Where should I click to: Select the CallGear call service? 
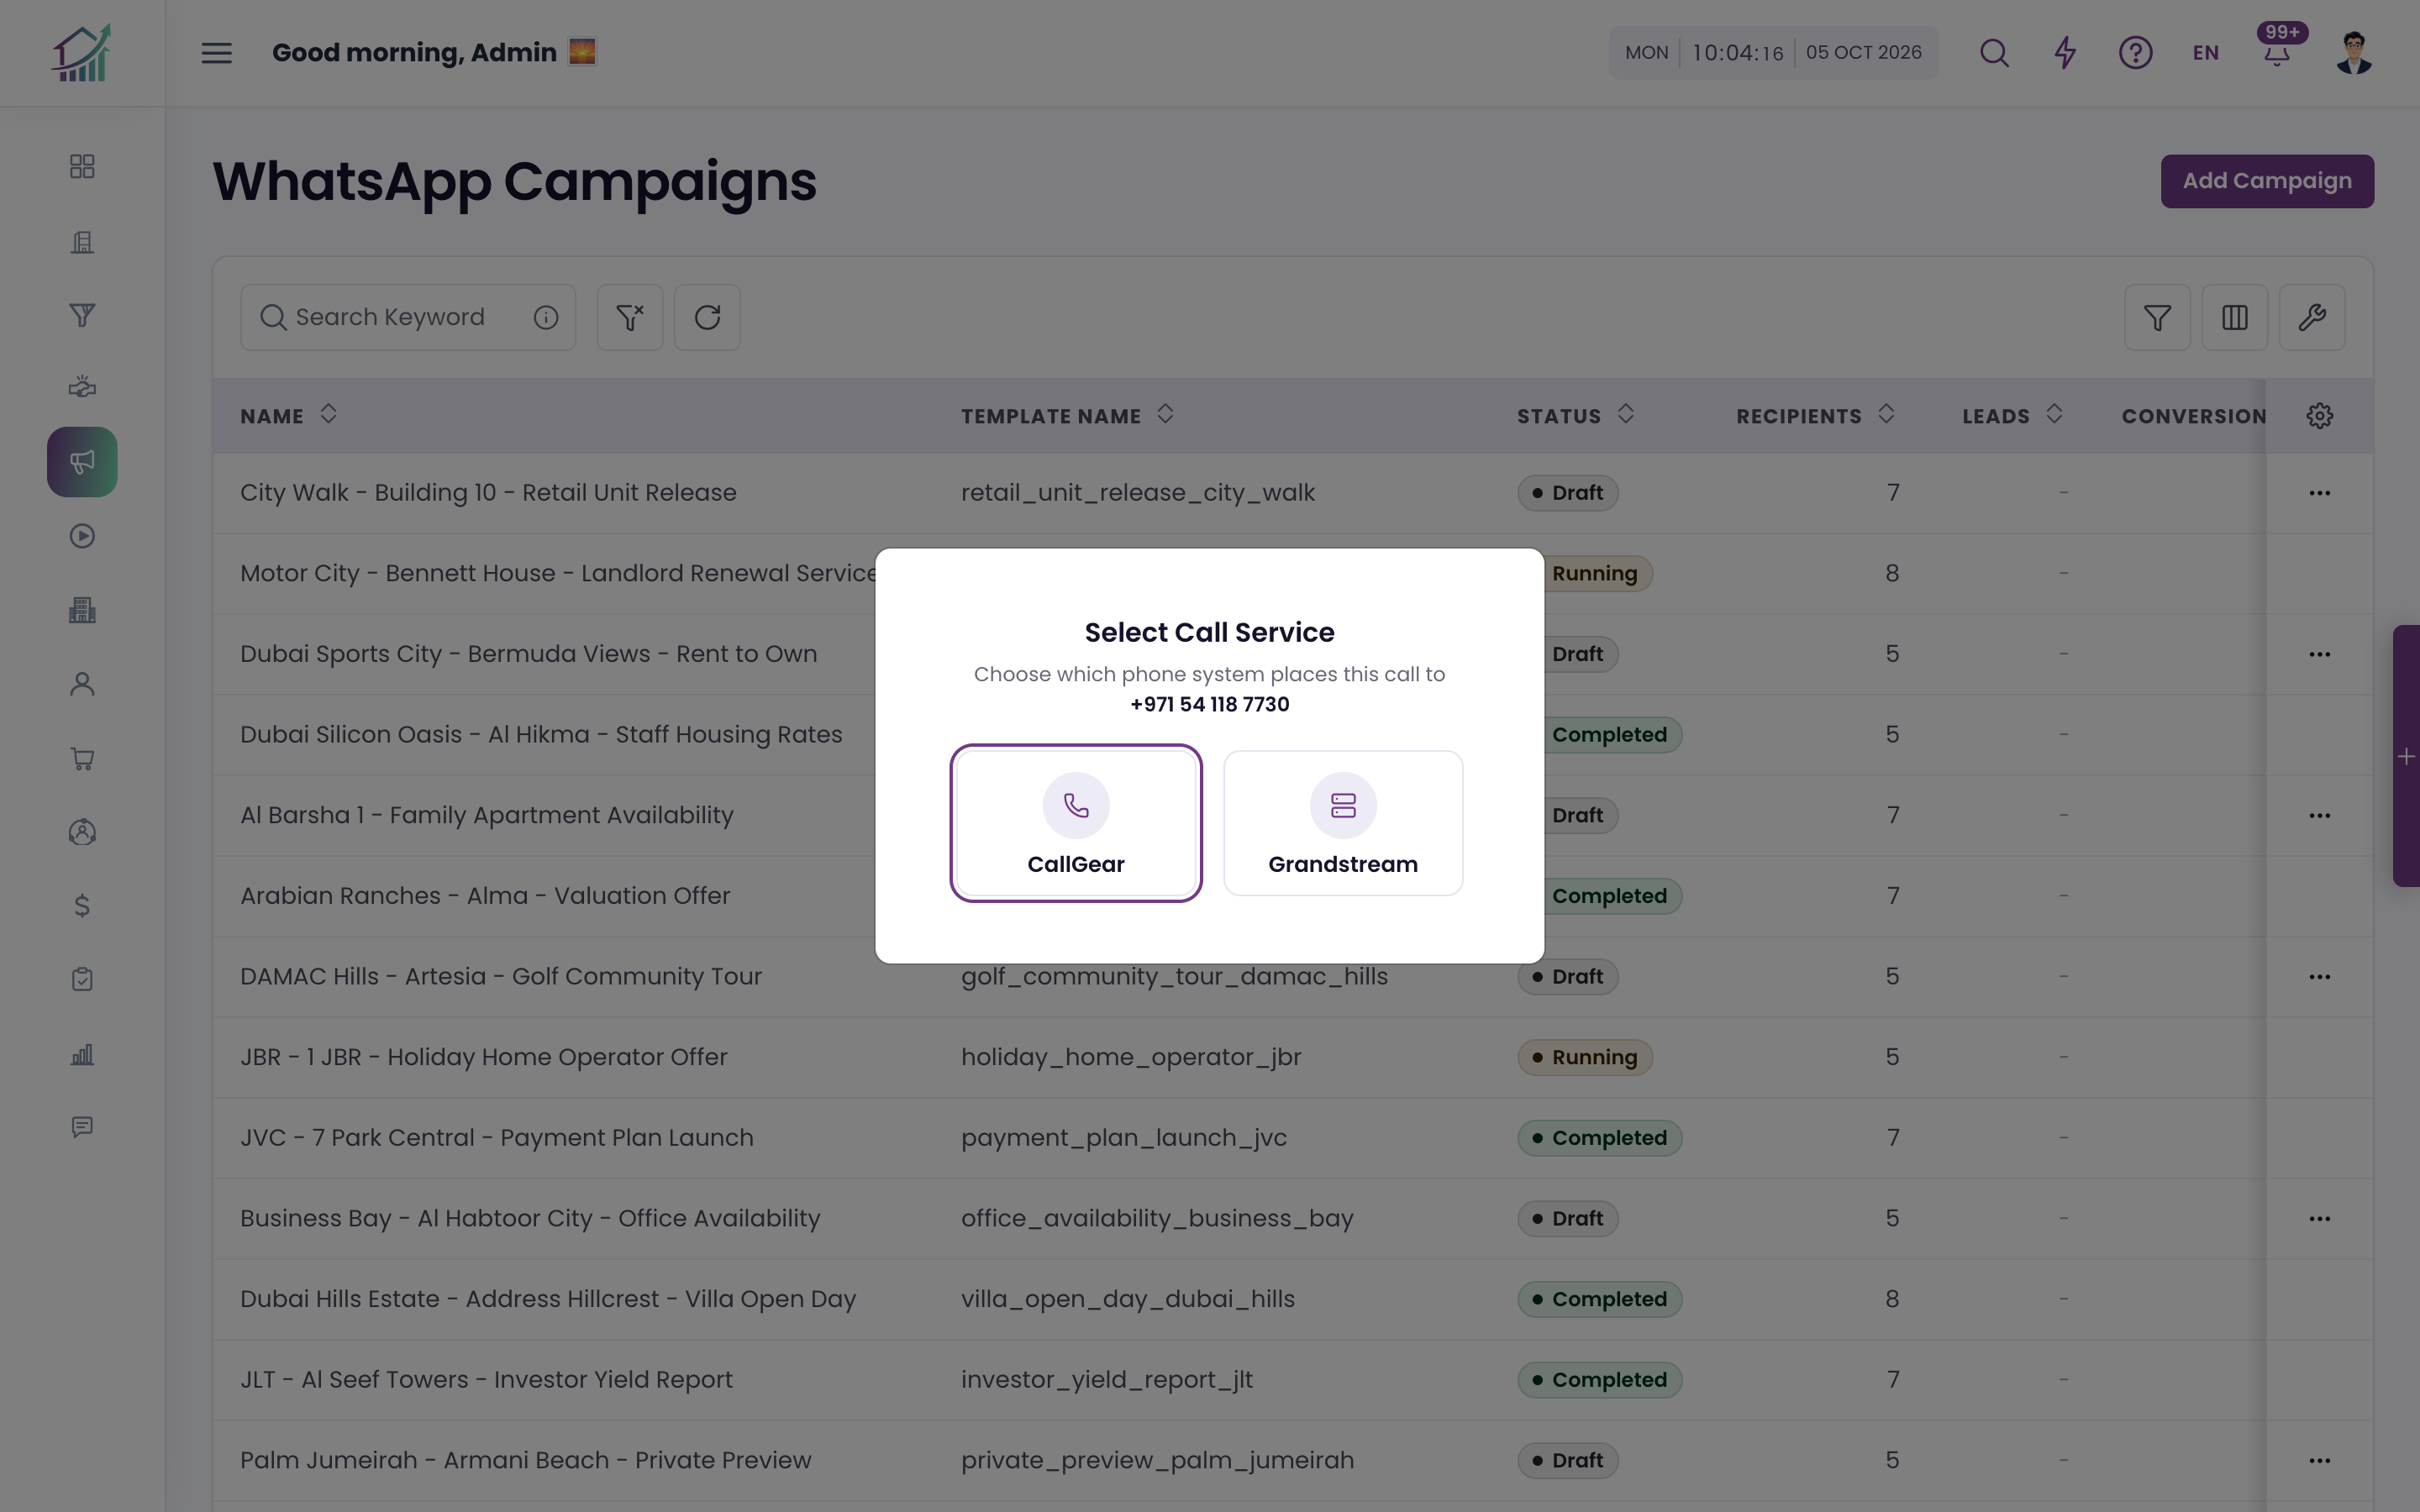pos(1076,823)
